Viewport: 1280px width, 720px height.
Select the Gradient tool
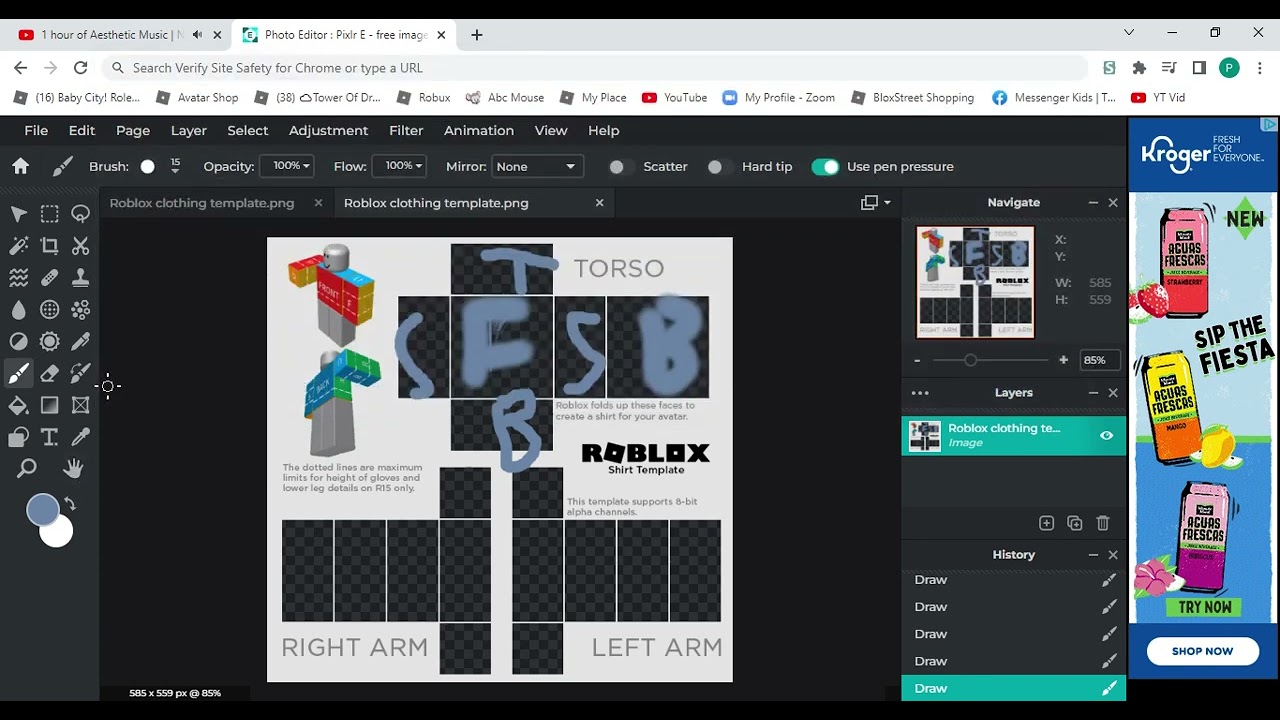click(x=49, y=405)
